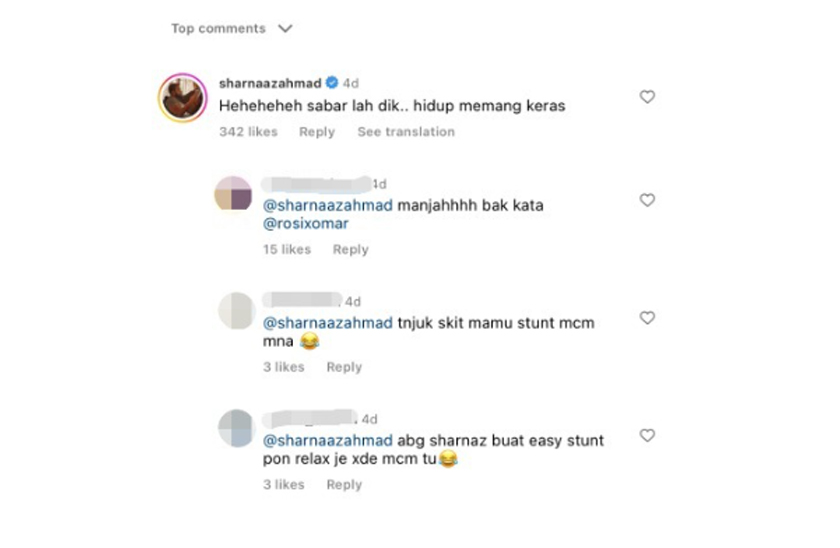The height and width of the screenshot is (548, 840).
Task: Heart the 'tnjuk skit mamu stunt' reply
Action: coord(647,318)
